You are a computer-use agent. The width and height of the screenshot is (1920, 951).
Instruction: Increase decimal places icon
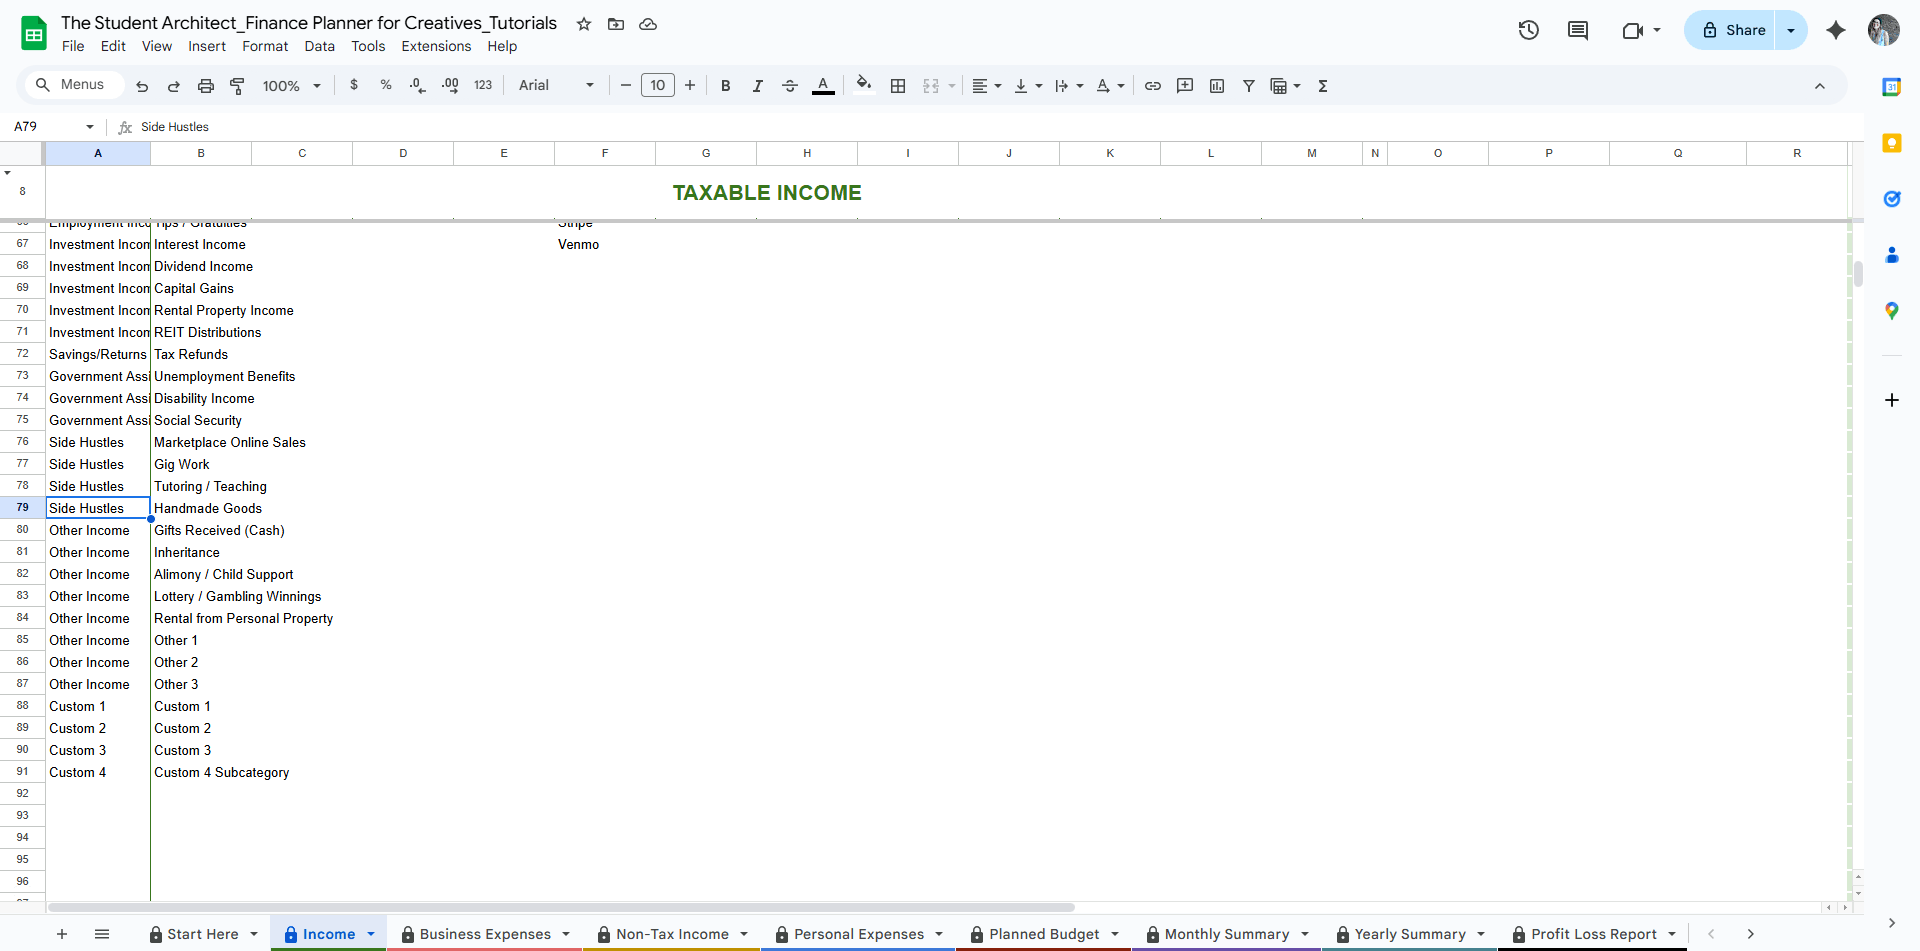[450, 86]
